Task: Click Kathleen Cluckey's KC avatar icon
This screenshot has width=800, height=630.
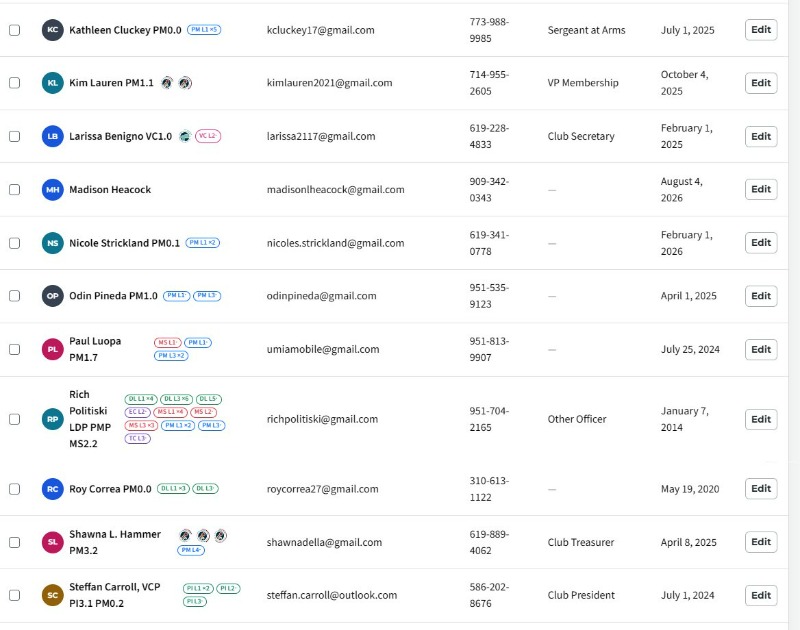Action: point(53,30)
